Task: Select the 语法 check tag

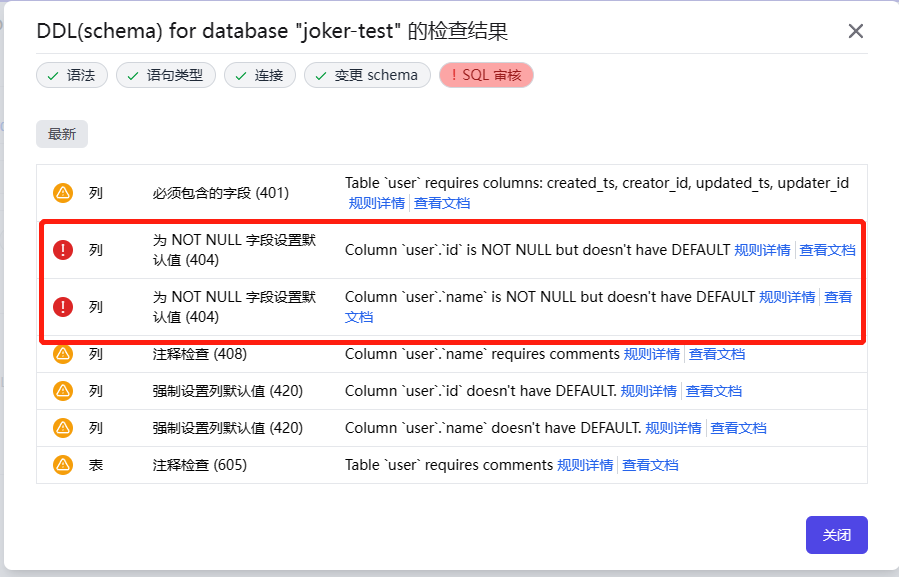Action: coord(72,75)
